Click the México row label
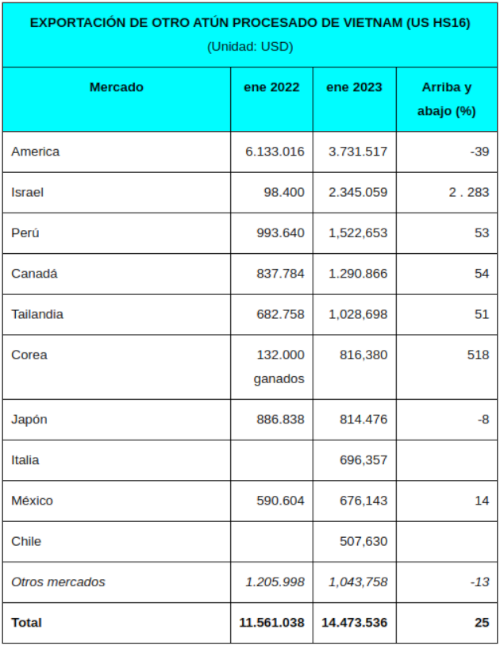 click(32, 501)
